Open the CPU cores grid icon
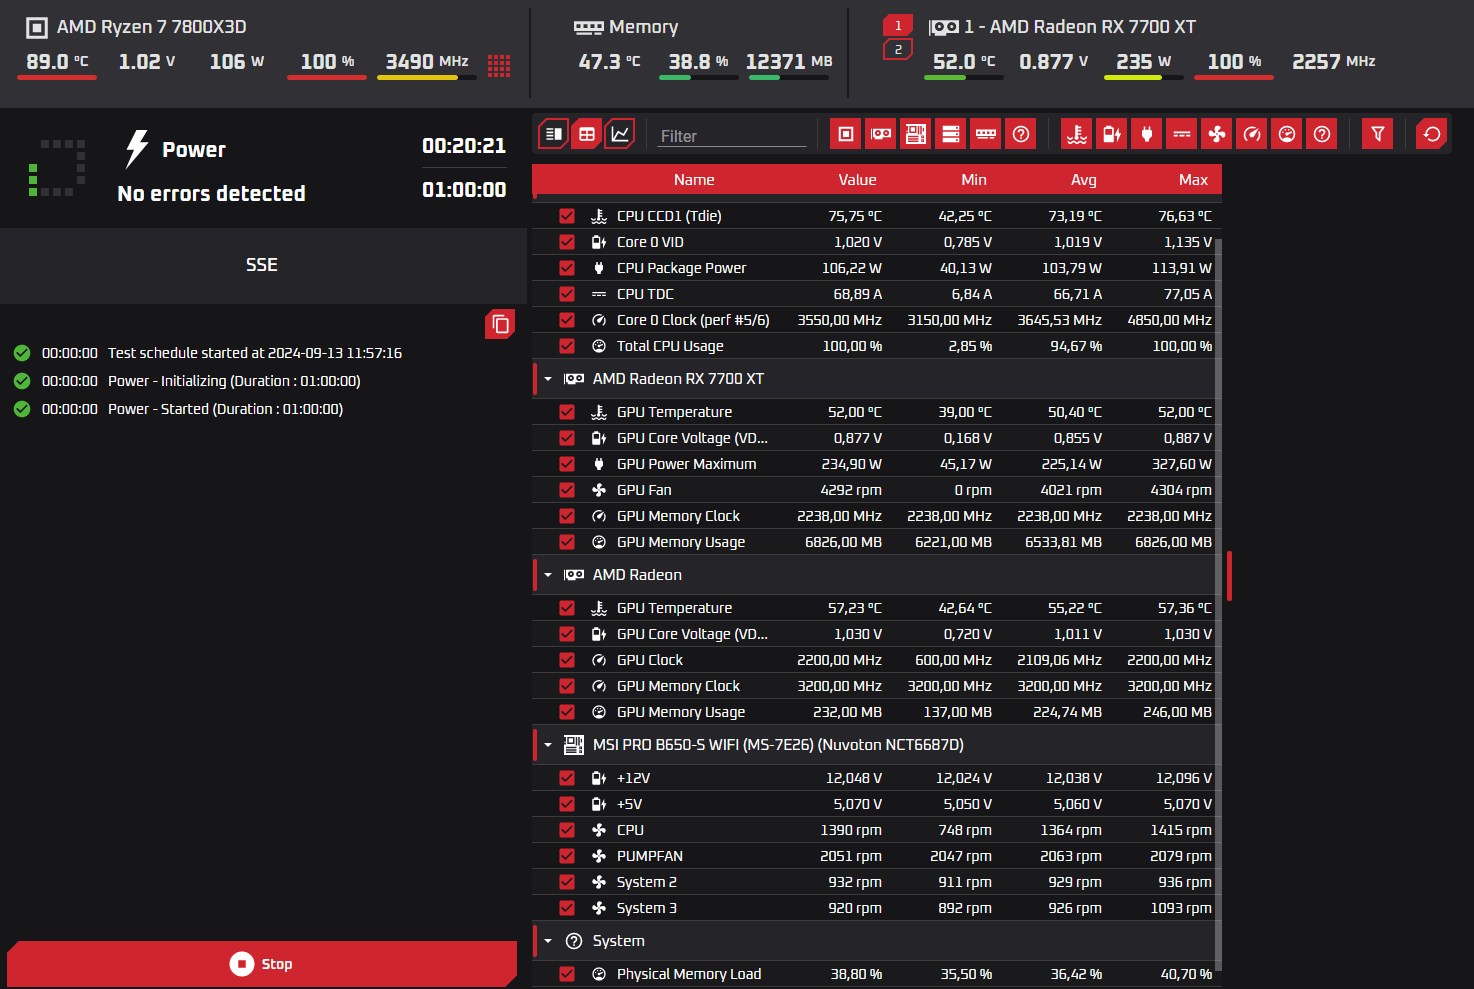This screenshot has width=1474, height=989. click(499, 66)
